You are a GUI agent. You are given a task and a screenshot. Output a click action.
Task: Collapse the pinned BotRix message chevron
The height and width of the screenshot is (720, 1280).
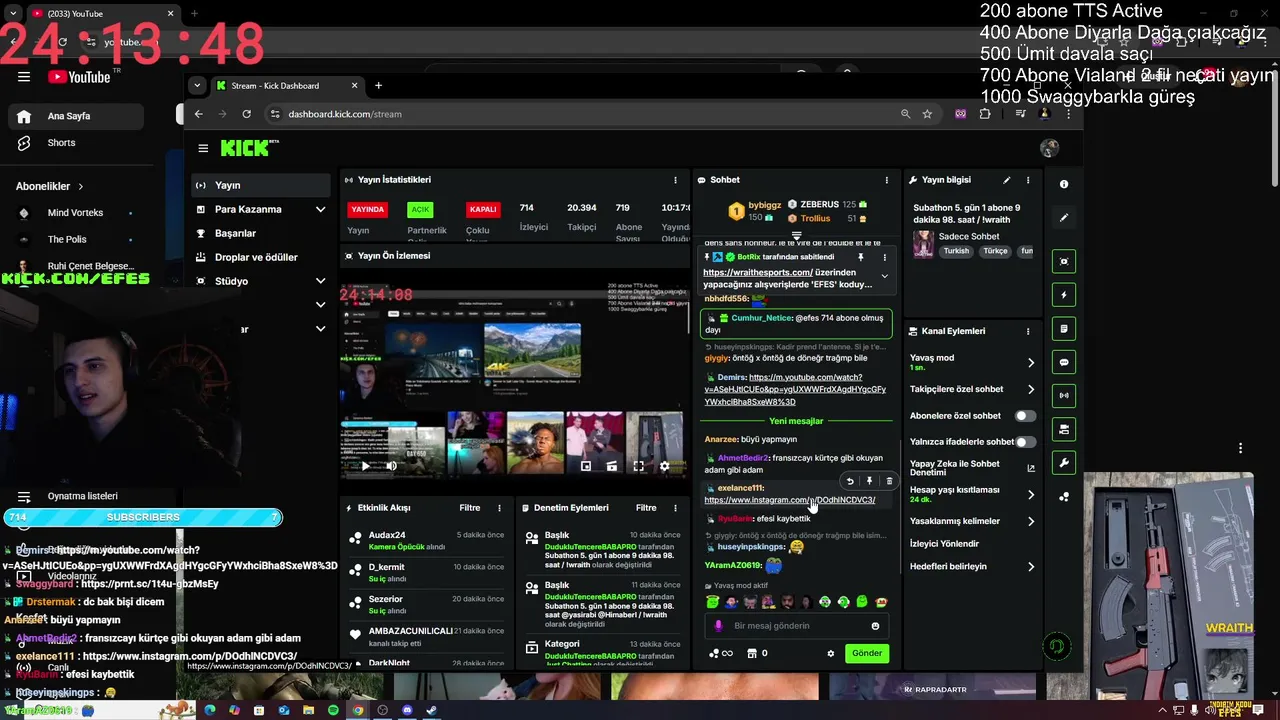pyautogui.click(x=884, y=276)
